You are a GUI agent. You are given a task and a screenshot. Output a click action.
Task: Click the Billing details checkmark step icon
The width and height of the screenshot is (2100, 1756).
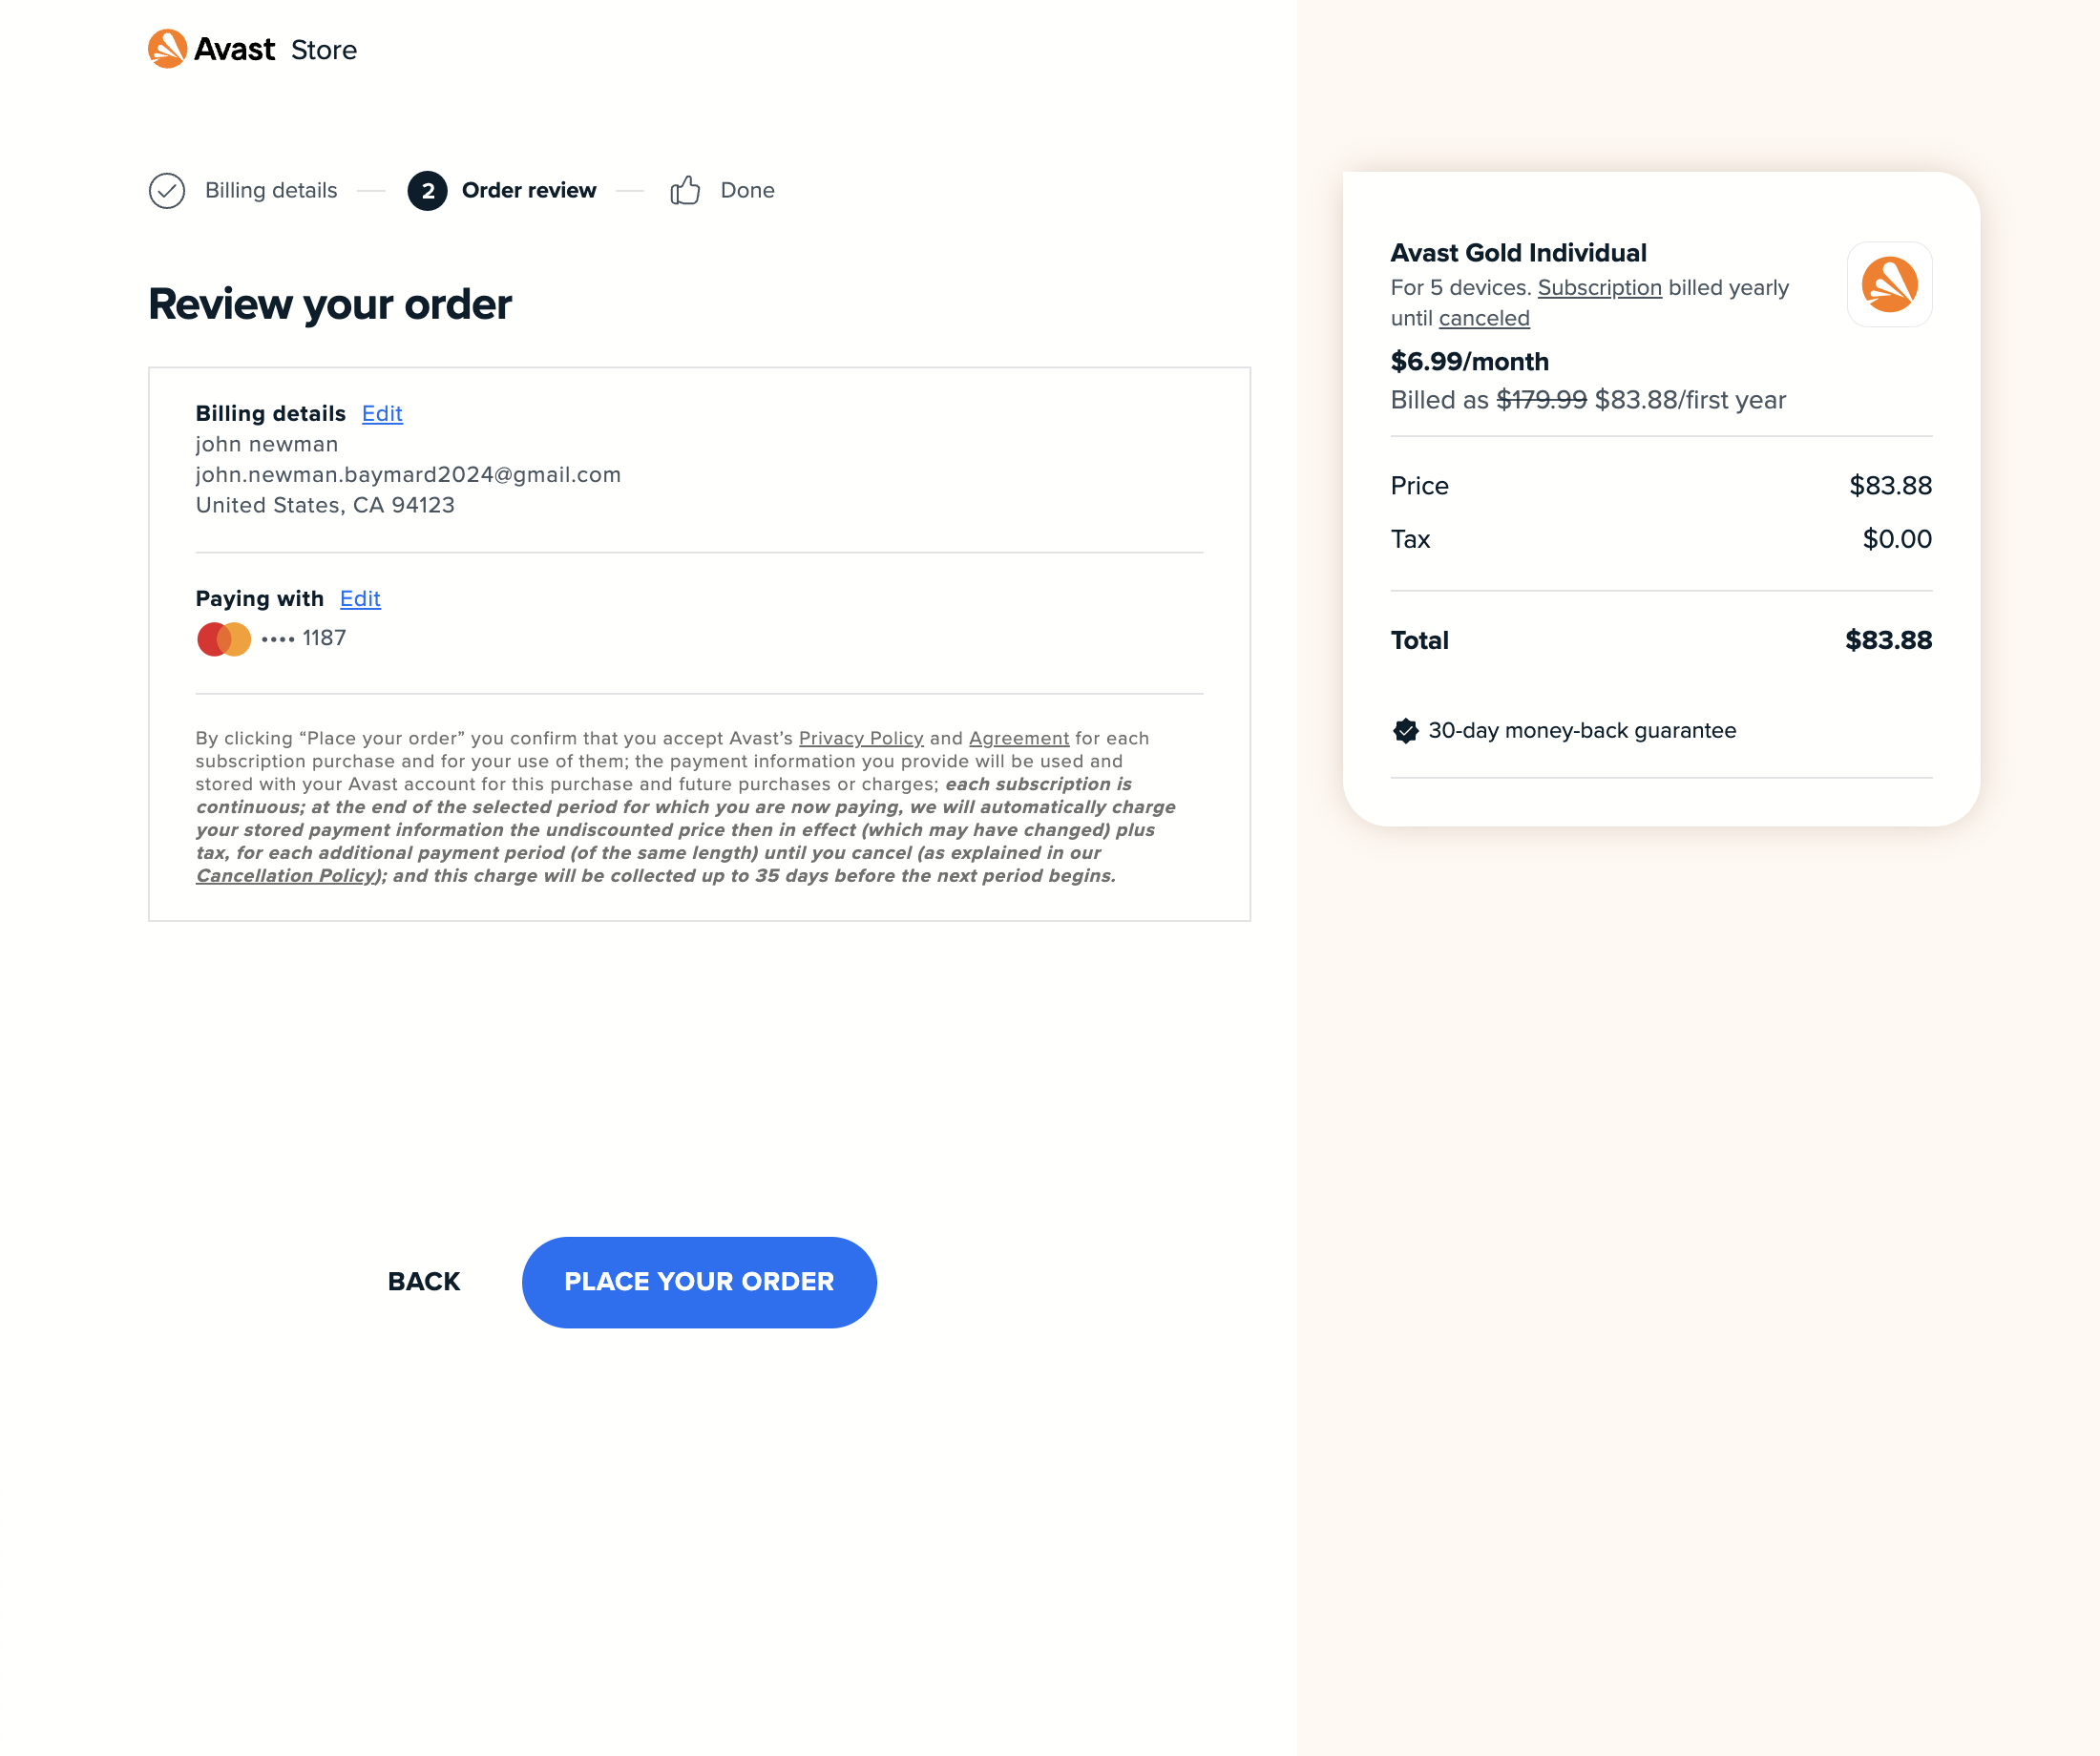(167, 191)
